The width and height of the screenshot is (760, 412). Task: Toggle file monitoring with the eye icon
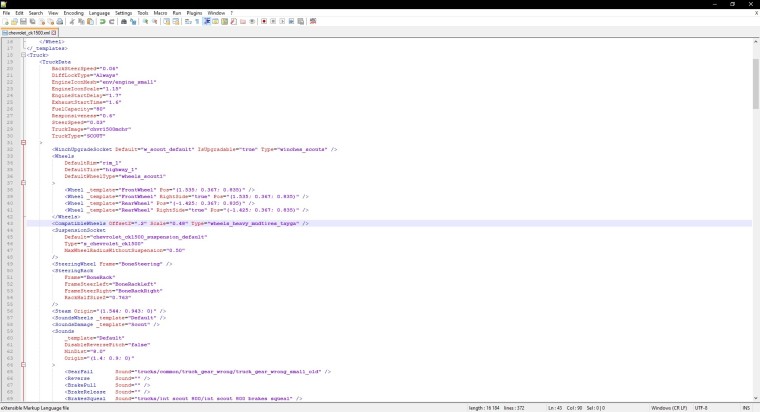pyautogui.click(x=252, y=21)
